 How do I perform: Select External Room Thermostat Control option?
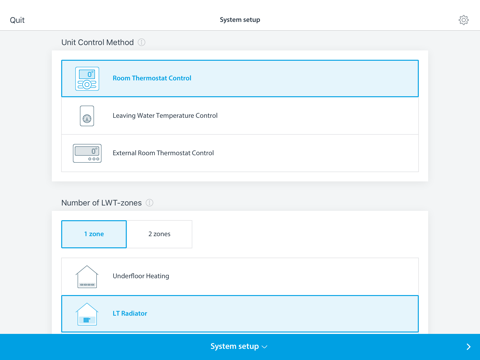tap(240, 153)
